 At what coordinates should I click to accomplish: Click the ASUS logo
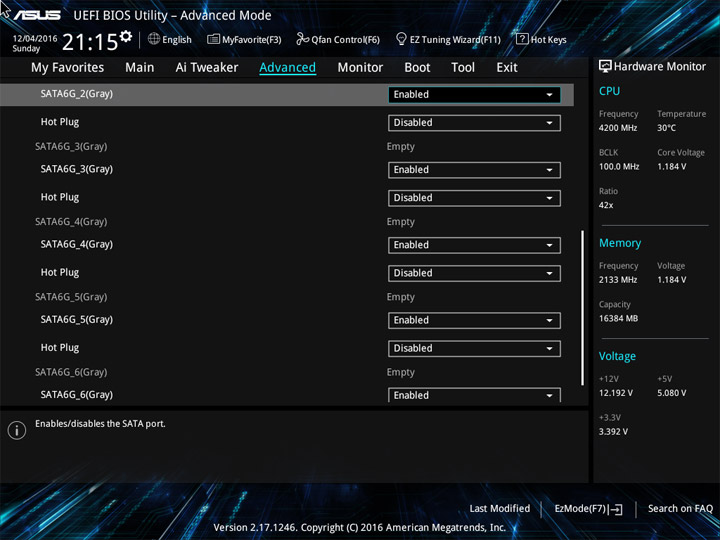tap(37, 16)
